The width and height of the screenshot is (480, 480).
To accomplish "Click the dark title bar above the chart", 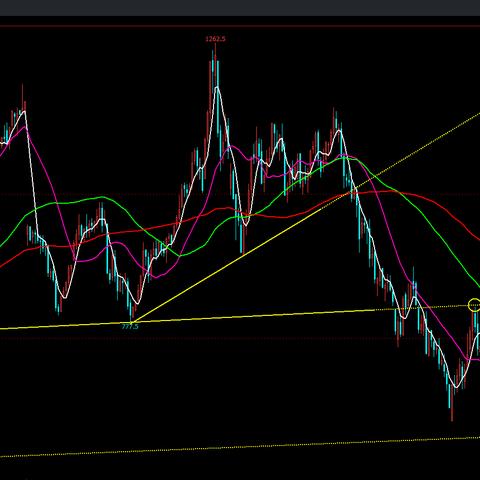I will click(240, 8).
